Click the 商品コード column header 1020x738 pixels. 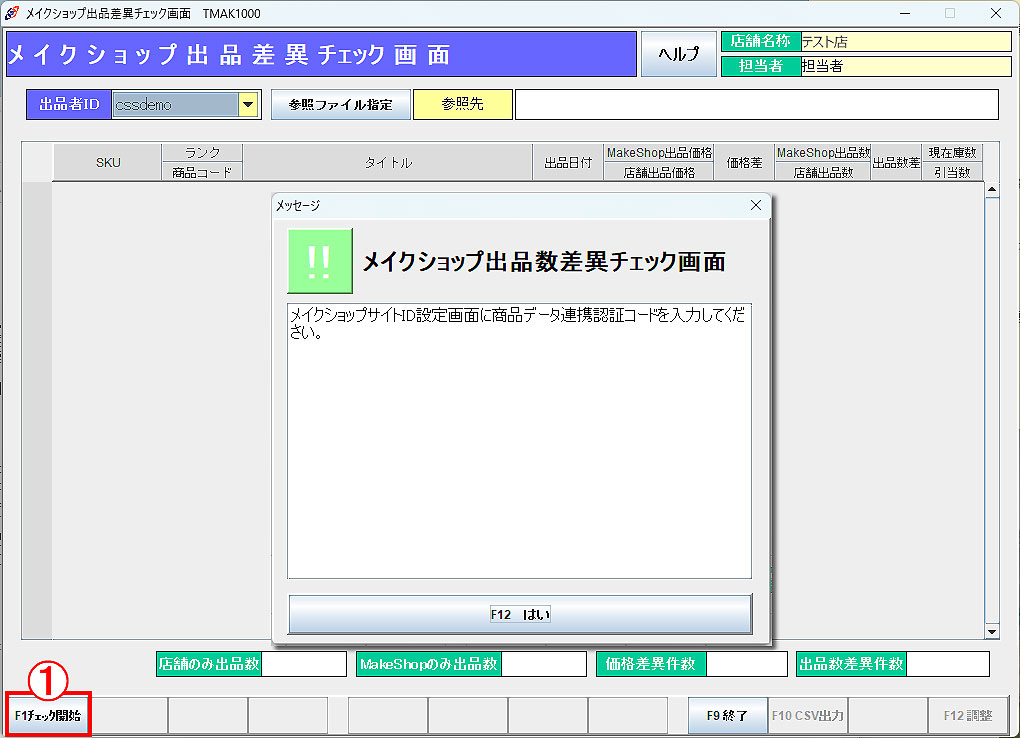(x=202, y=172)
